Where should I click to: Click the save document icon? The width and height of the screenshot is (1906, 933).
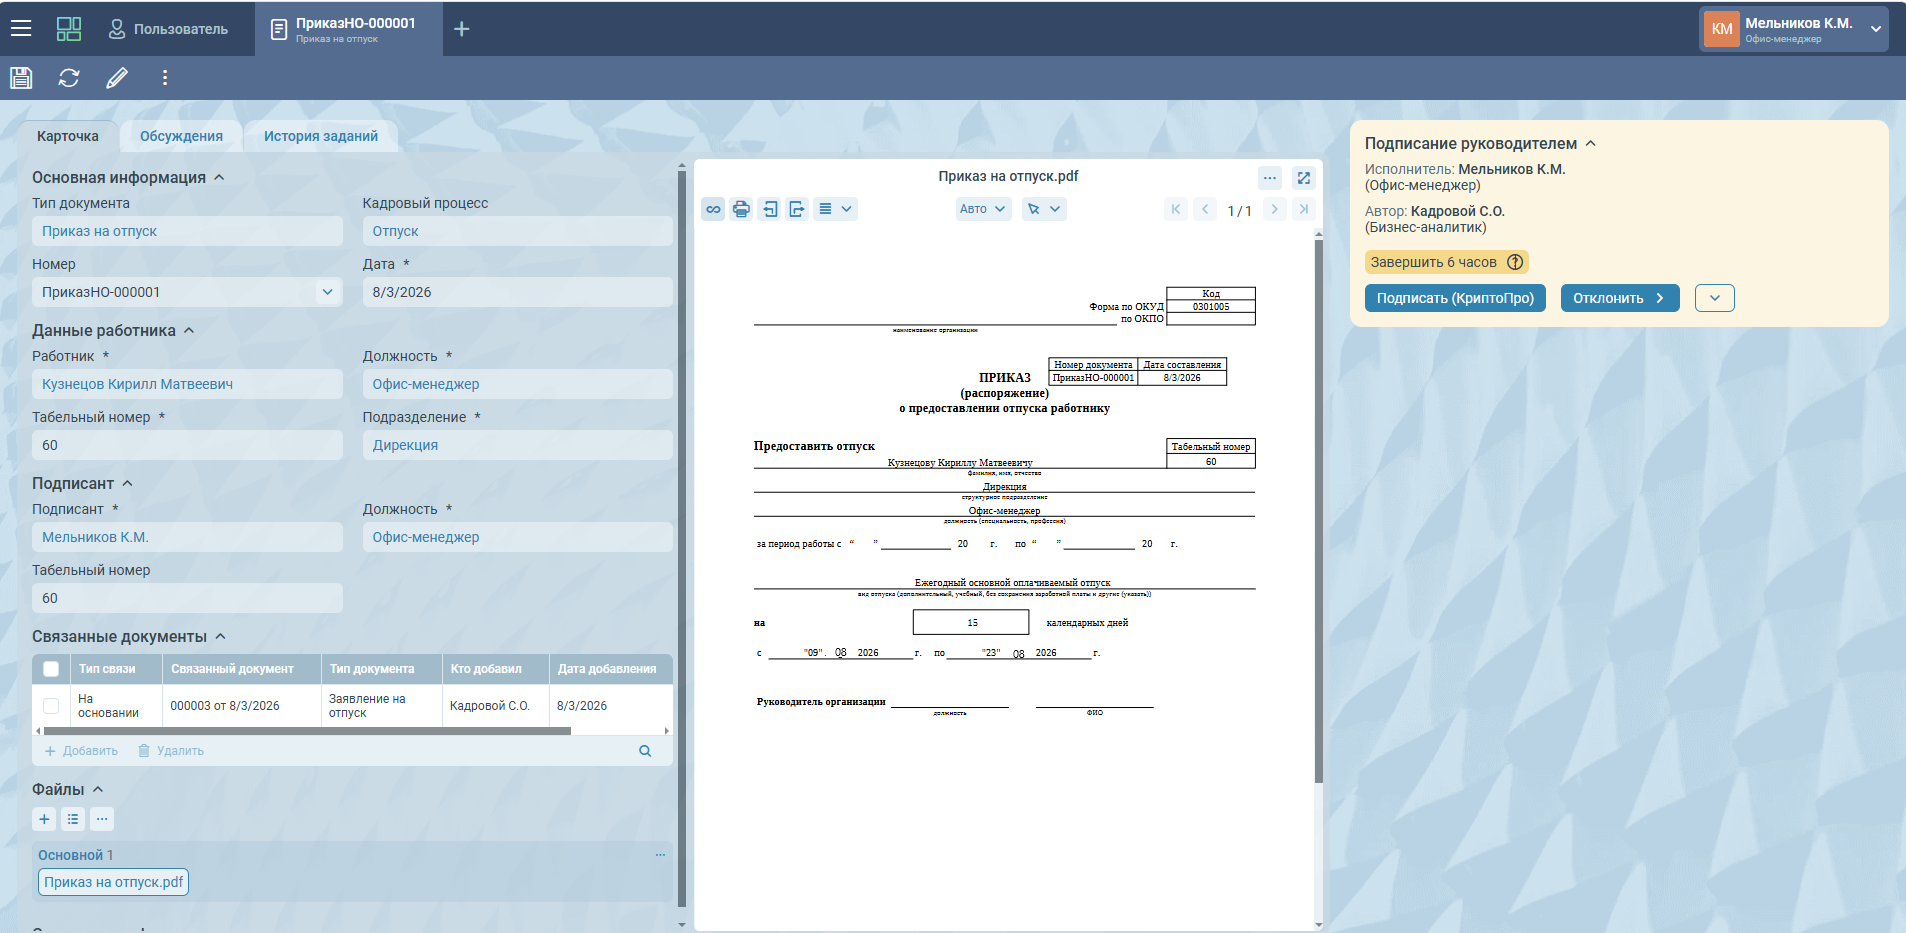pyautogui.click(x=21, y=78)
